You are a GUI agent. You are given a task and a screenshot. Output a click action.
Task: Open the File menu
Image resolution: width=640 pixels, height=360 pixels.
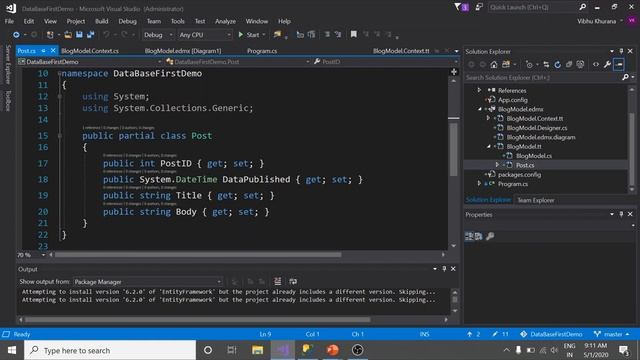click(9, 21)
